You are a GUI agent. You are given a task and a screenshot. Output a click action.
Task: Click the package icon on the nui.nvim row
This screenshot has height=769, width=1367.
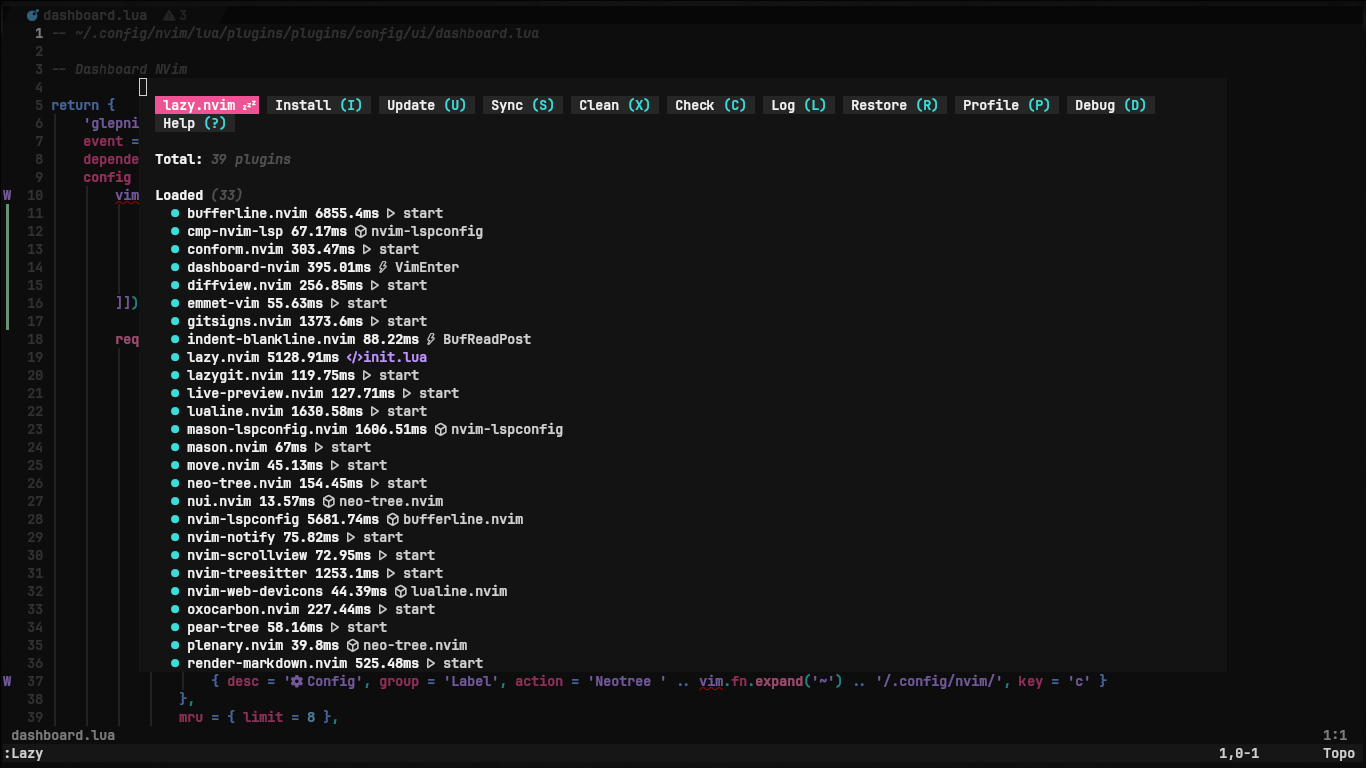point(329,501)
